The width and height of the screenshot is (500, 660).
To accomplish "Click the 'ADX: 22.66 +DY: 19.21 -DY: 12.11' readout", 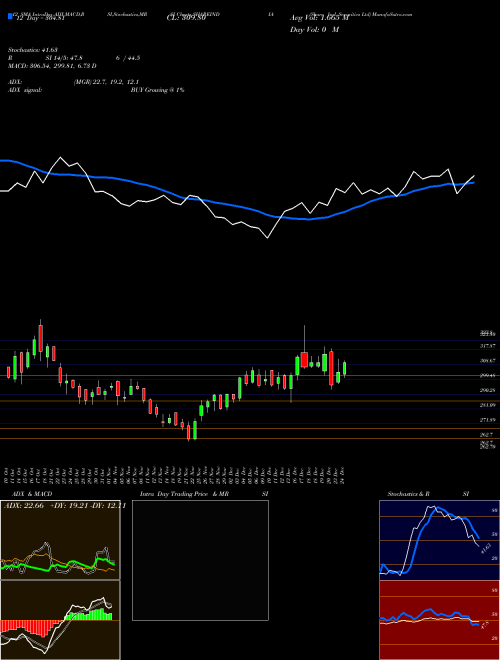I will (65, 506).
